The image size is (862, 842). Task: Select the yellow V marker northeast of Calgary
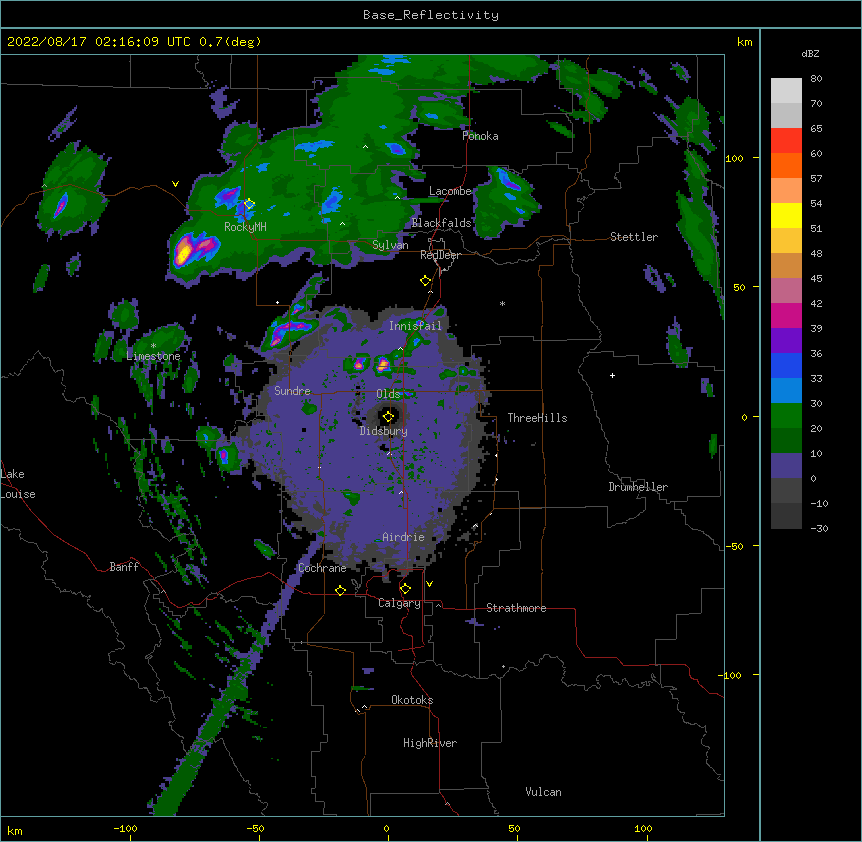click(429, 584)
